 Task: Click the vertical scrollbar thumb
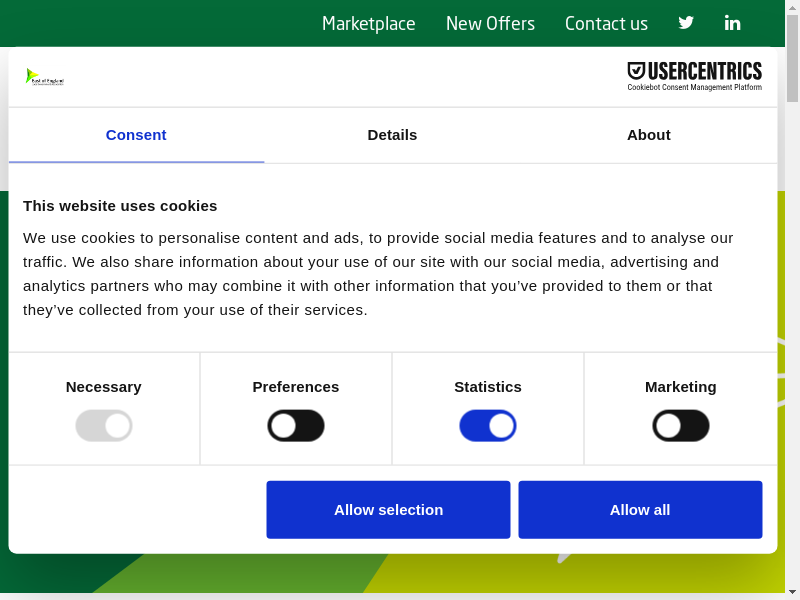coord(792,60)
